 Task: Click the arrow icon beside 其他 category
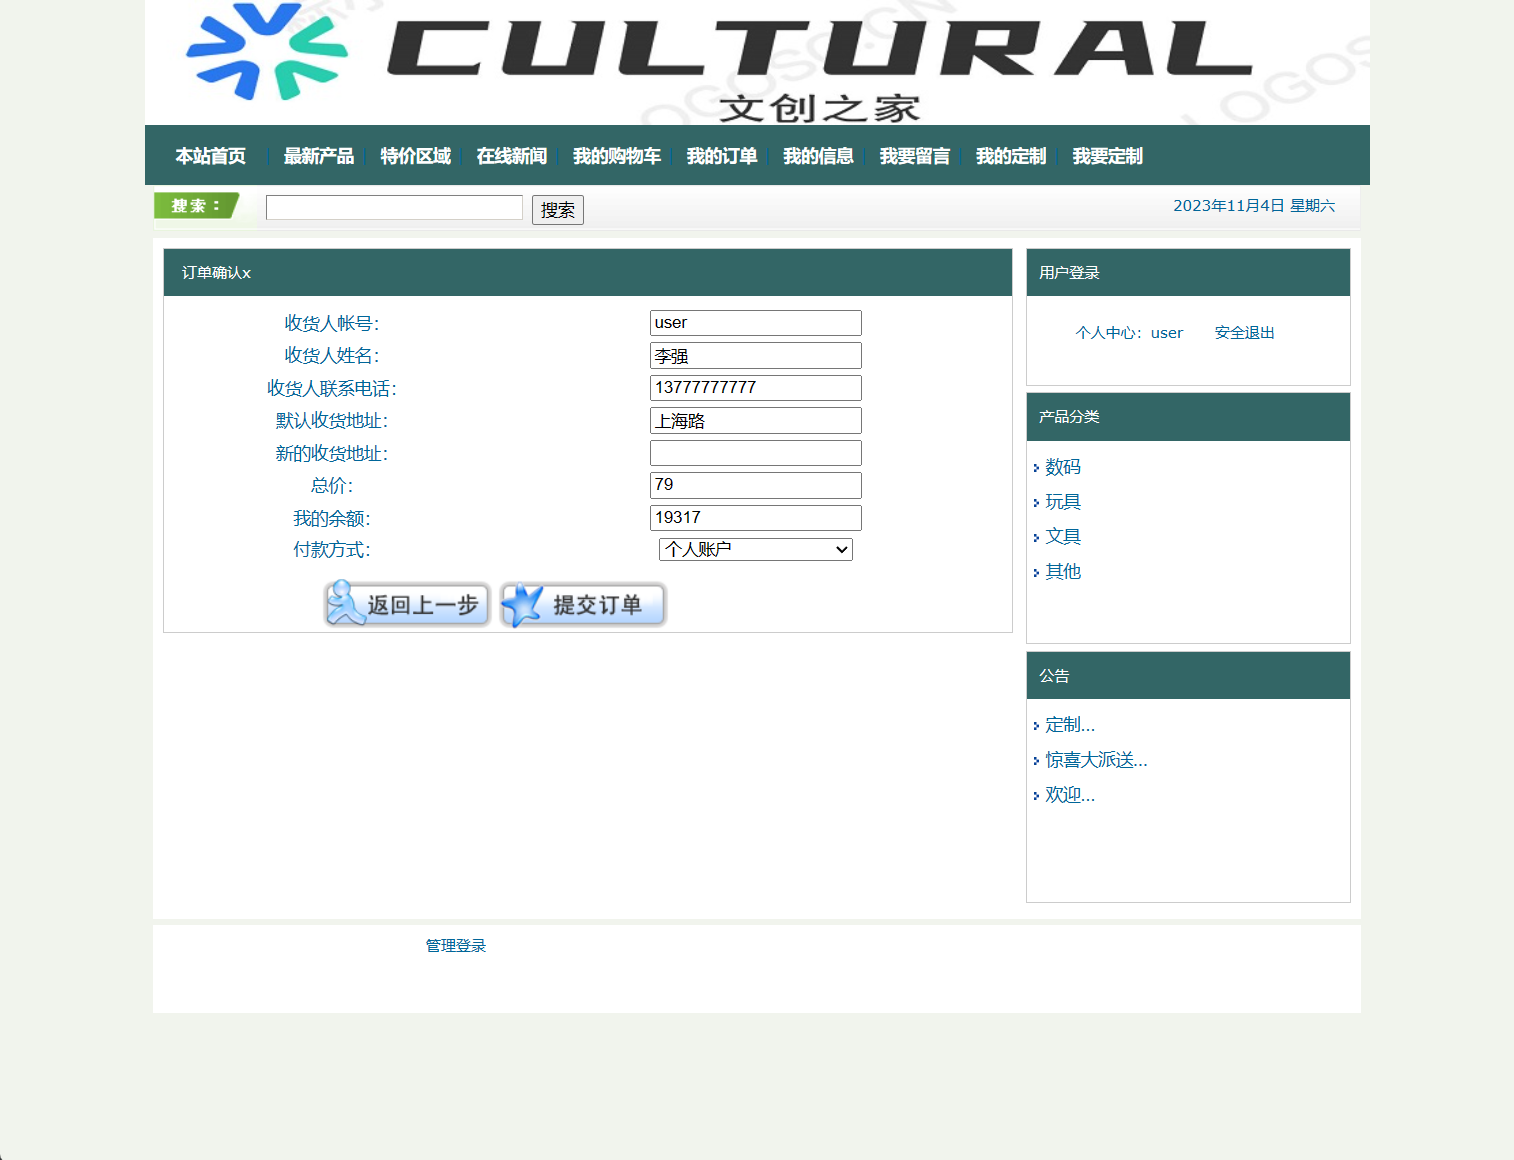click(x=1036, y=572)
